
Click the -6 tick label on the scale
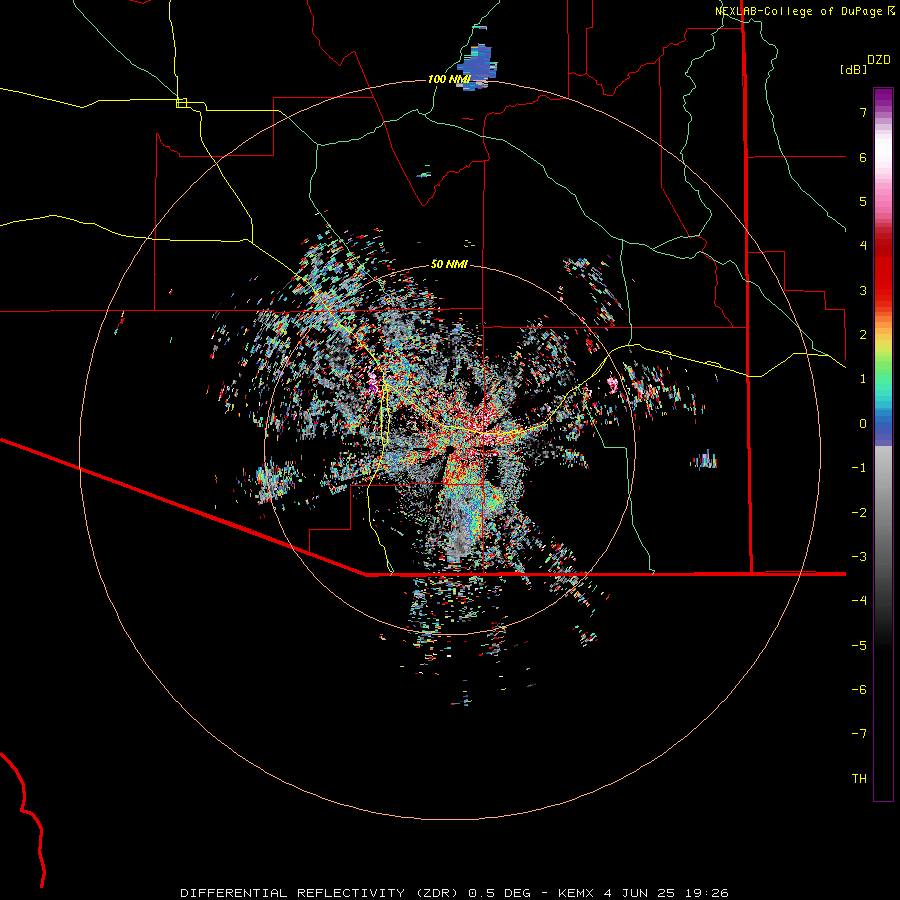(859, 690)
